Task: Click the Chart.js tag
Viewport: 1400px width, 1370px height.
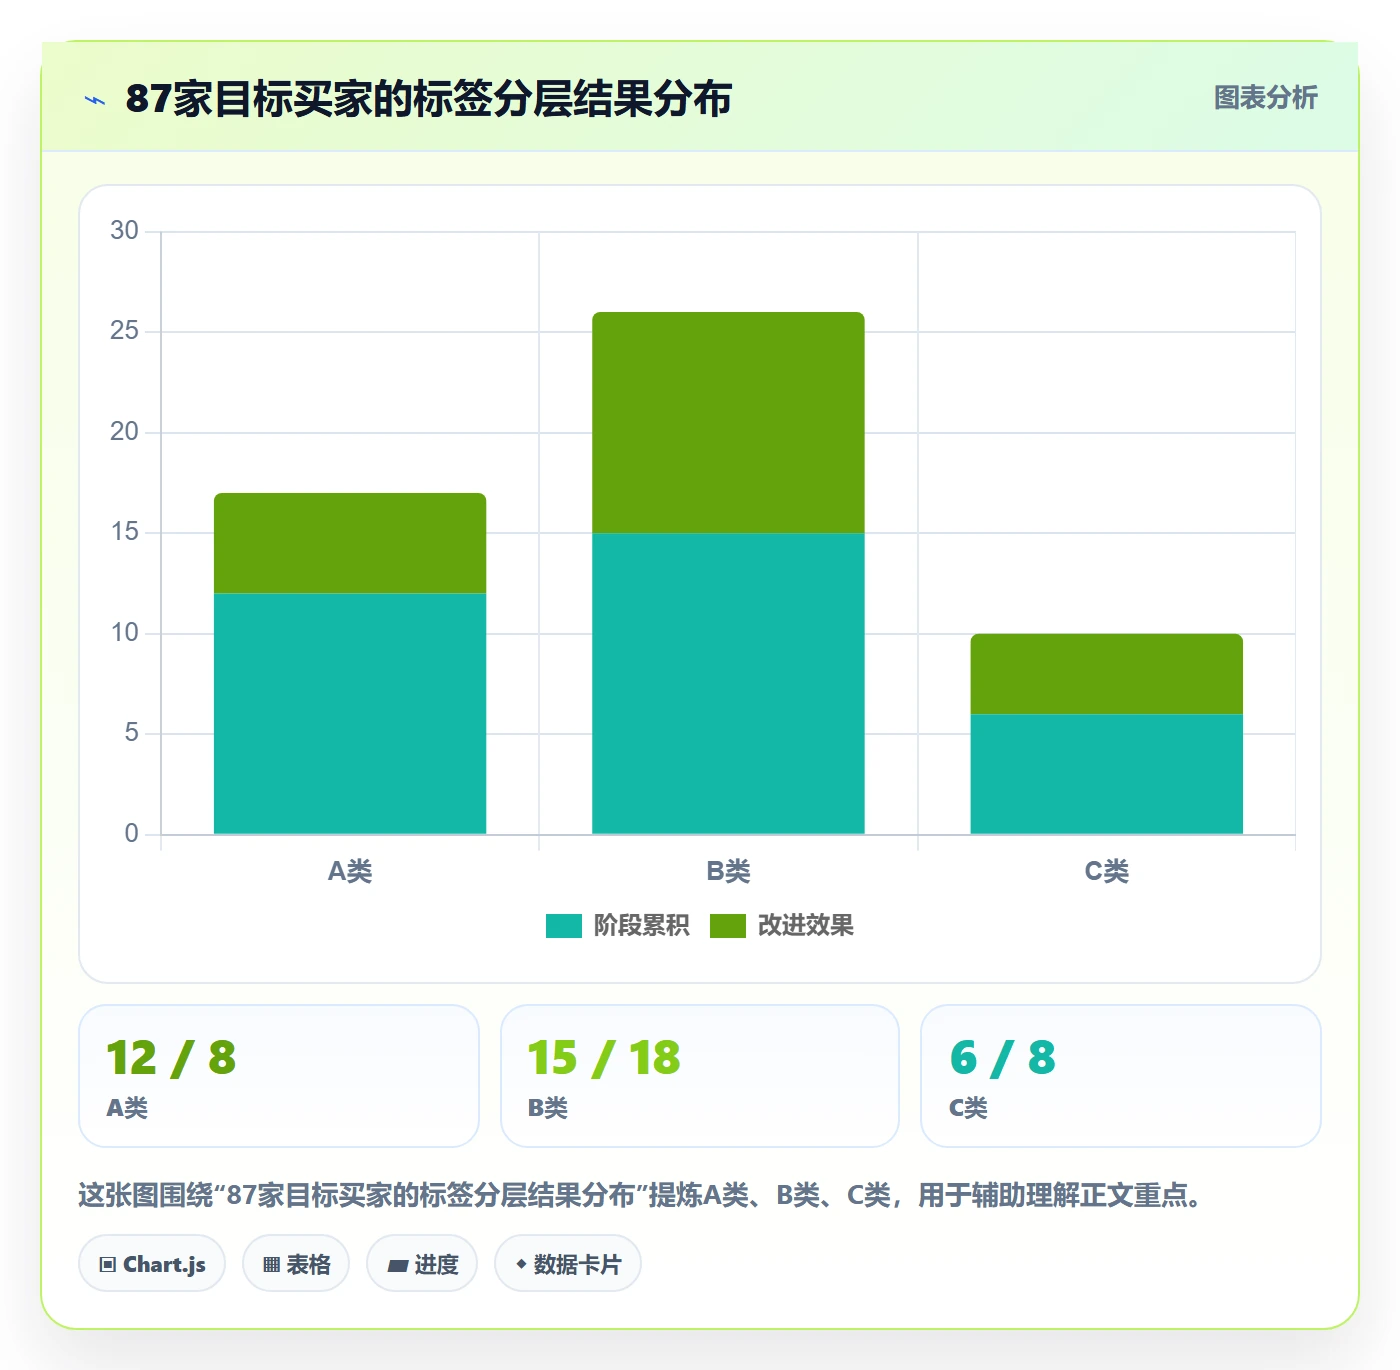Action: (152, 1264)
